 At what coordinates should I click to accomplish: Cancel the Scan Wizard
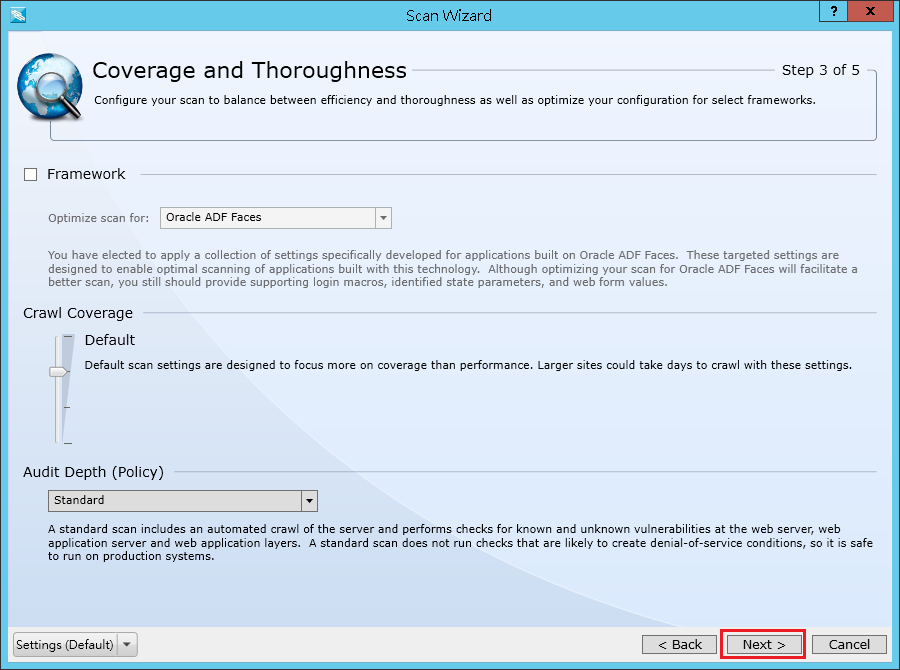point(849,645)
